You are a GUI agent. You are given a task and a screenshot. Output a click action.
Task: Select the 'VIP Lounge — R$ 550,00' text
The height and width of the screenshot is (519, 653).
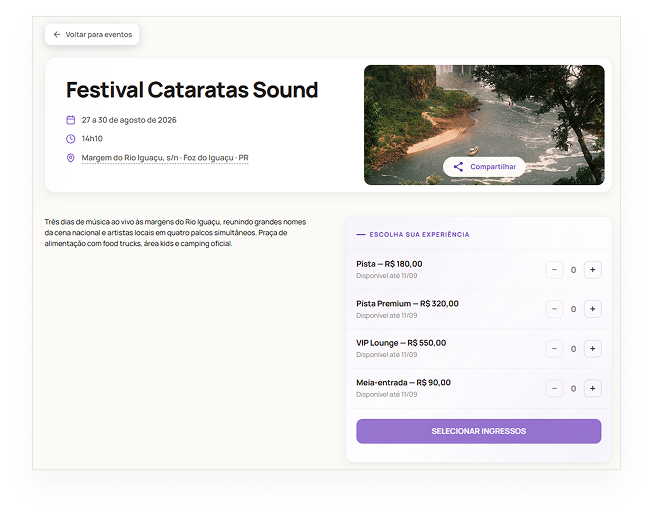[x=401, y=343]
